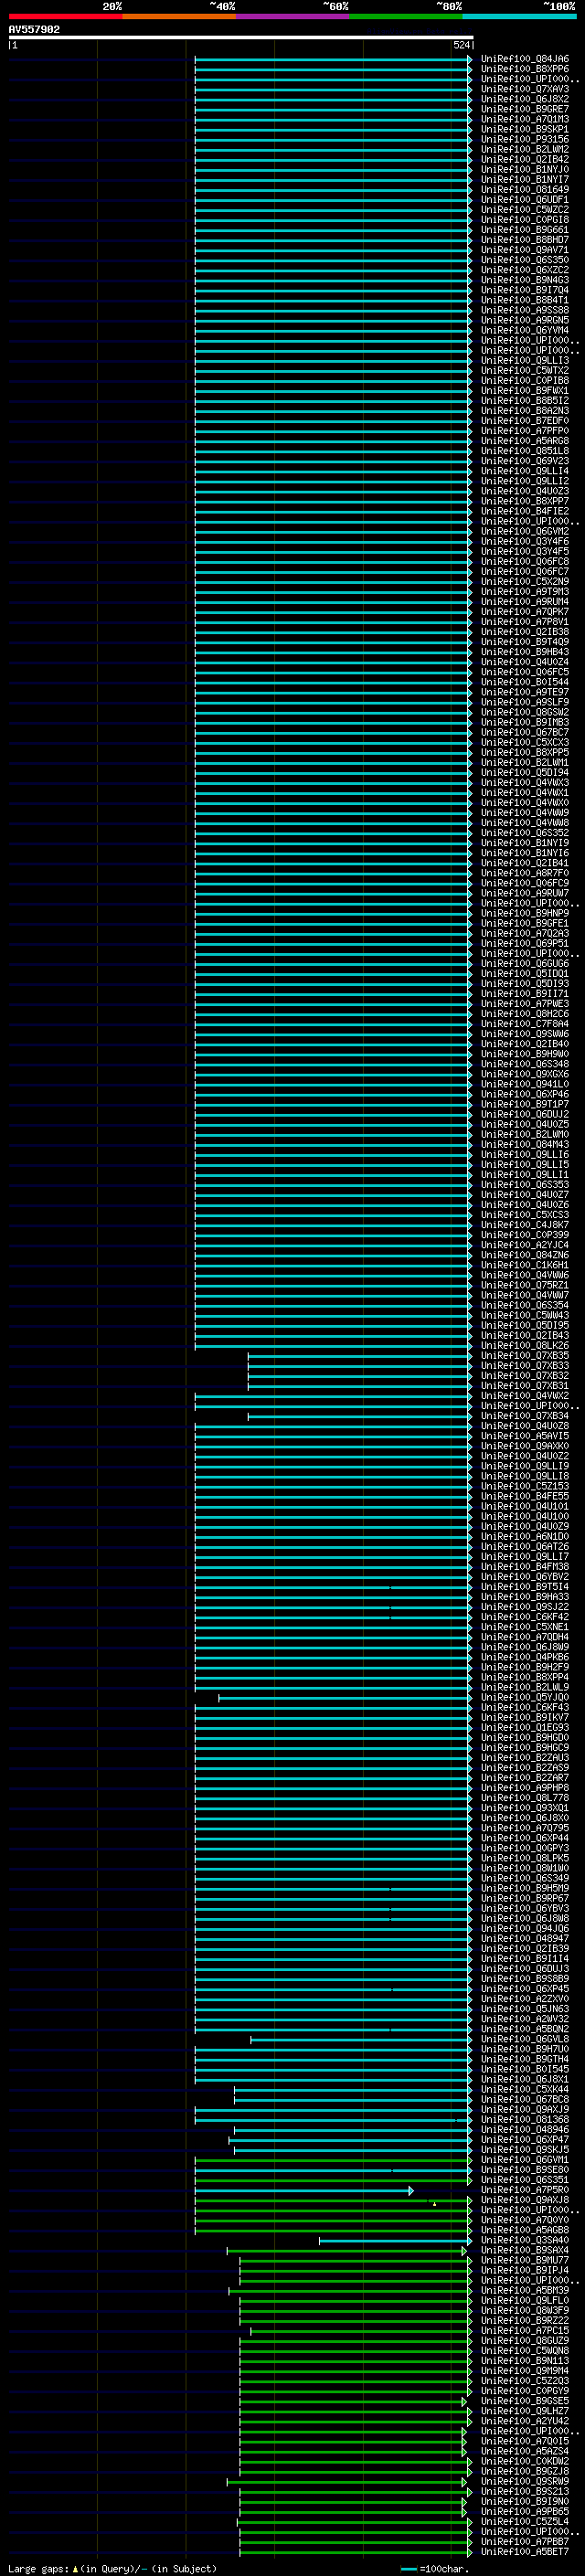Select hit label UniRef100_A7P5R0

[x=525, y=2190]
